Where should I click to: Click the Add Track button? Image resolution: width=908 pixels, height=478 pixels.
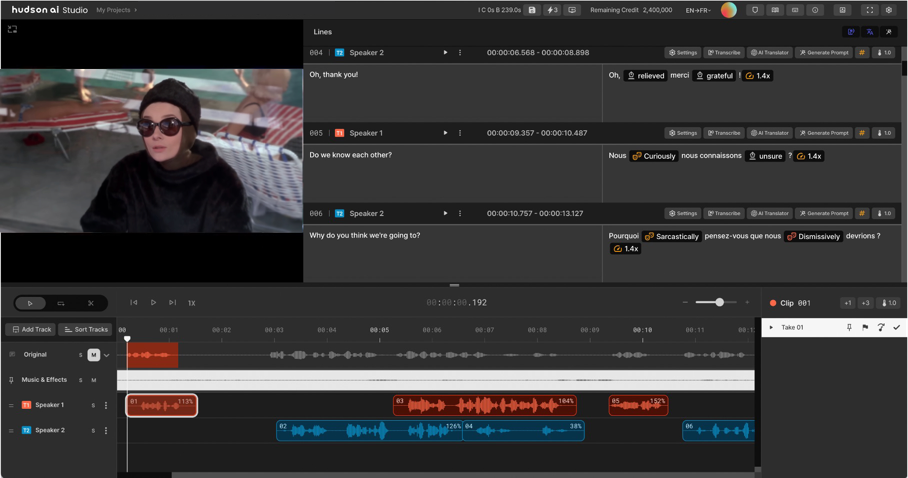point(31,329)
